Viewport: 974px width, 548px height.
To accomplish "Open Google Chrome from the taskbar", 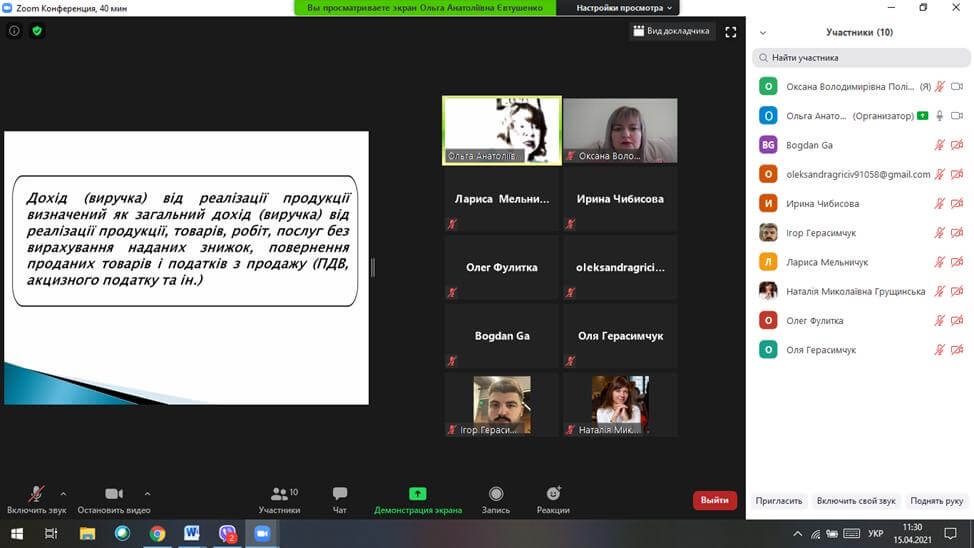I will (x=157, y=534).
